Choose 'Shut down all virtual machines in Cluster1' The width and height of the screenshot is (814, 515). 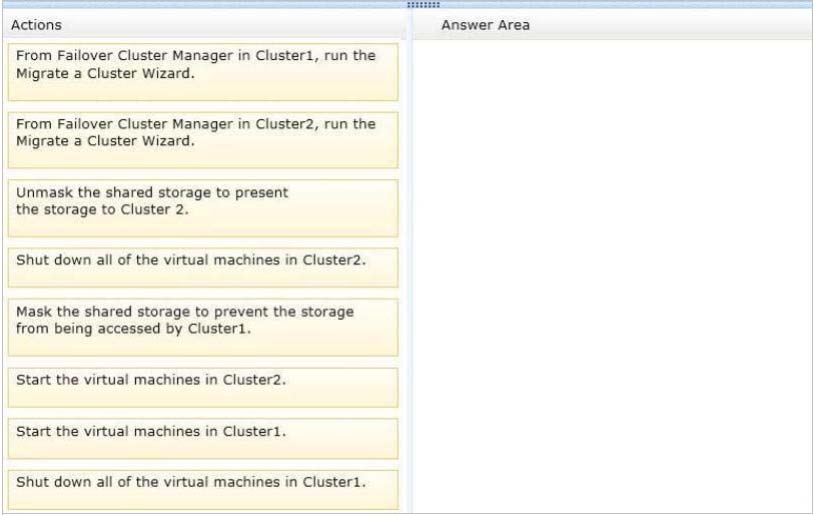[203, 490]
